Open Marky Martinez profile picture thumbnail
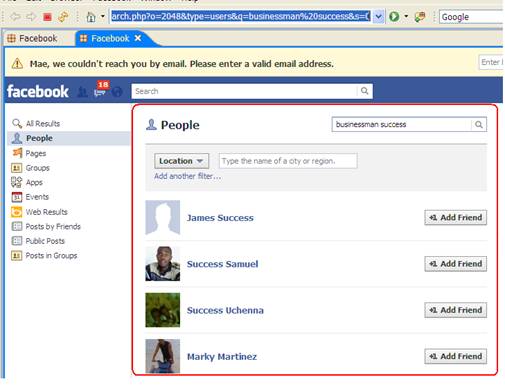The height and width of the screenshot is (386, 505). (163, 356)
